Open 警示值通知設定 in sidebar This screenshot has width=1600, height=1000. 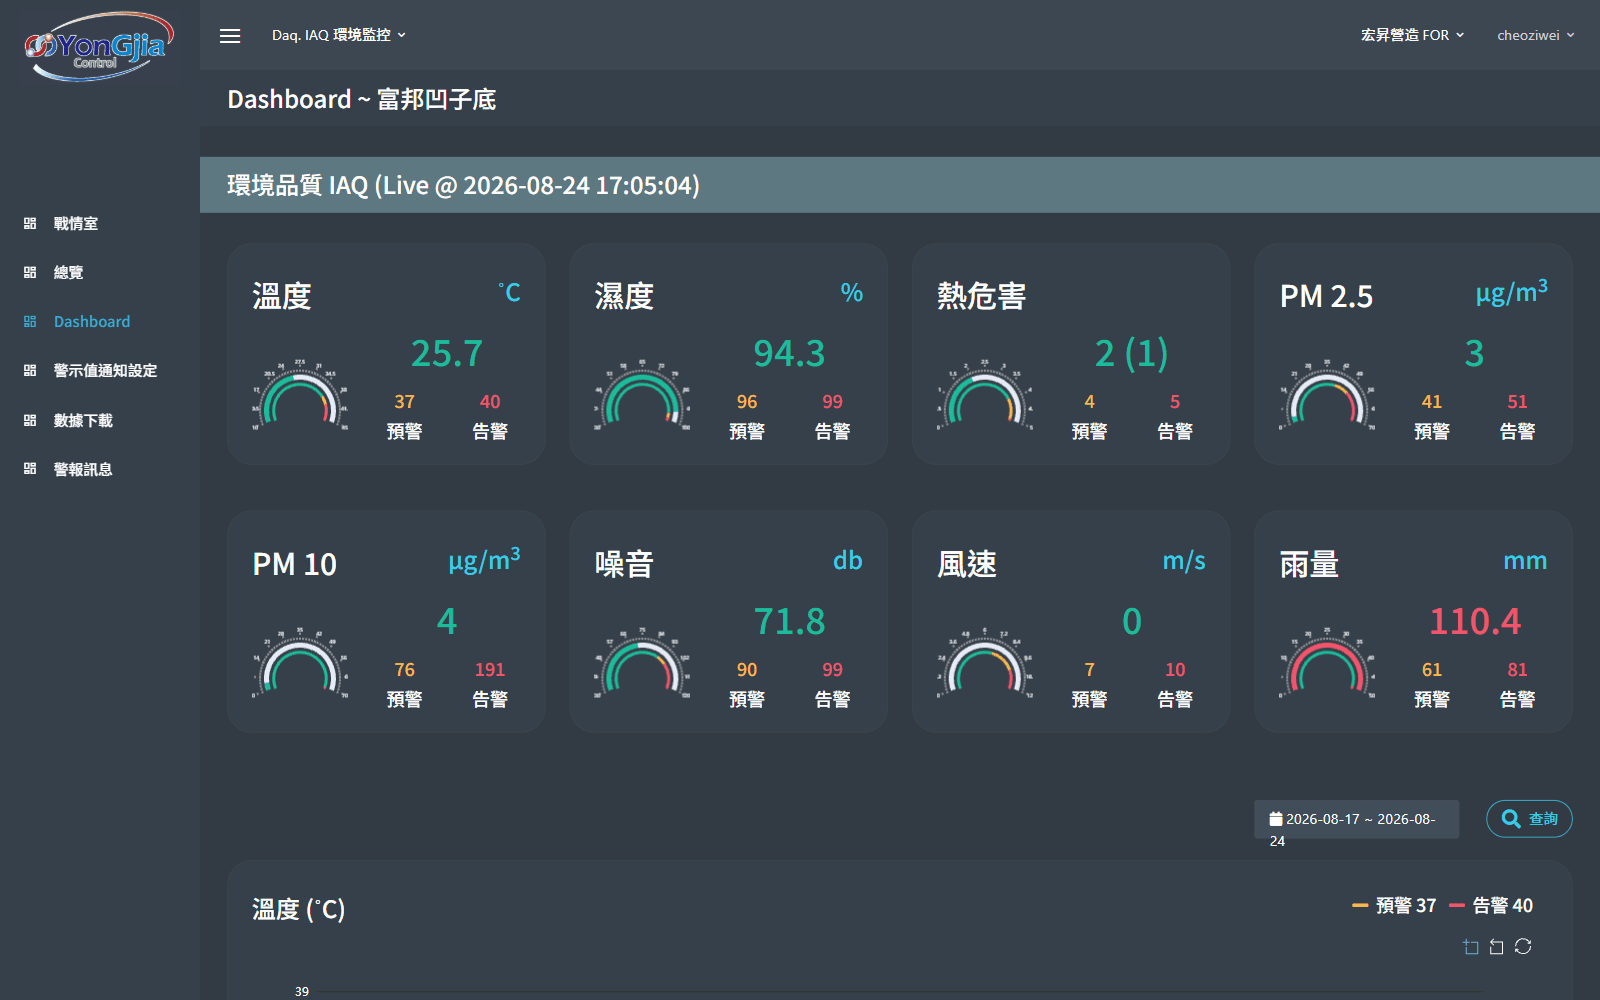(x=105, y=371)
